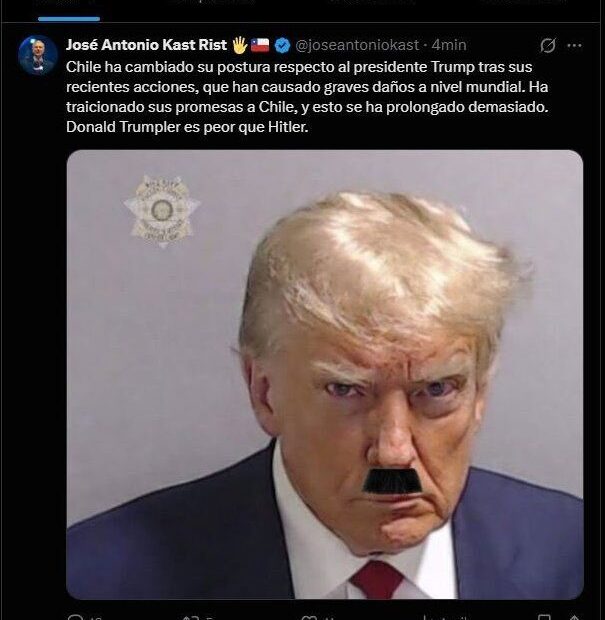Reply using the comment bubble icon

pyautogui.click(x=75, y=617)
